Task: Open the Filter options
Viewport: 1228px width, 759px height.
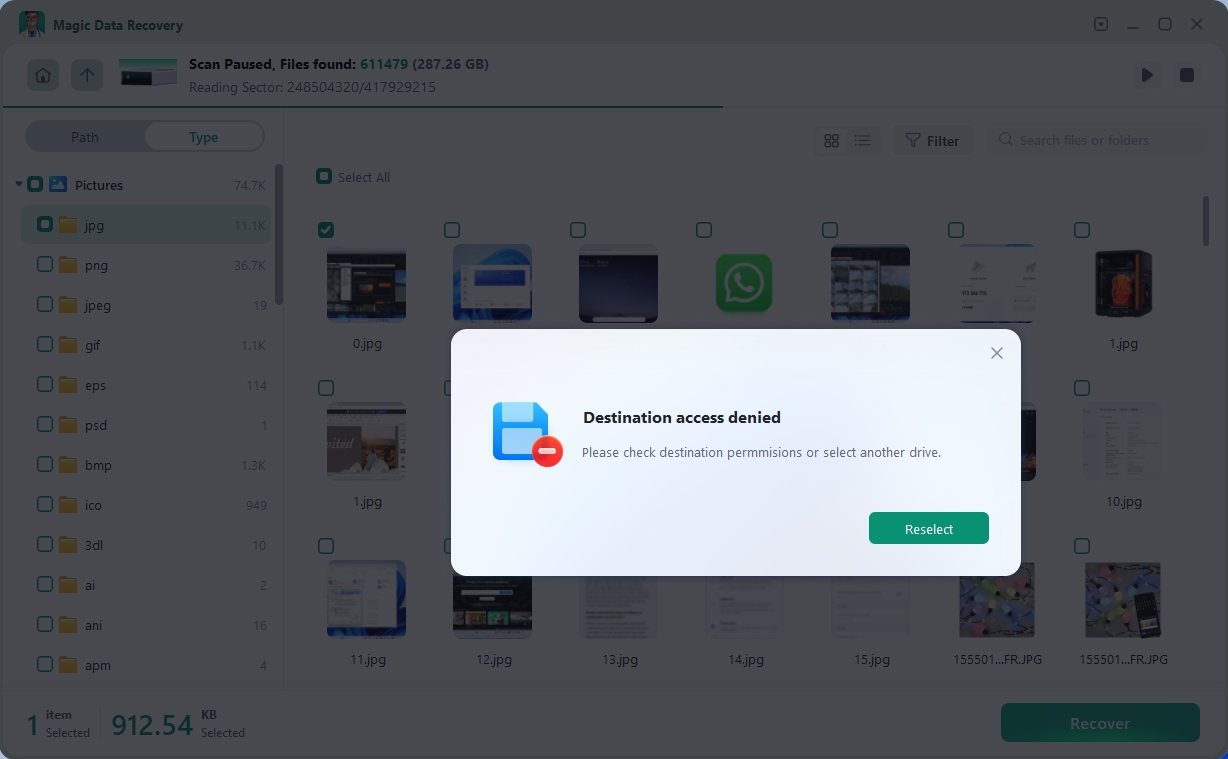Action: point(932,141)
